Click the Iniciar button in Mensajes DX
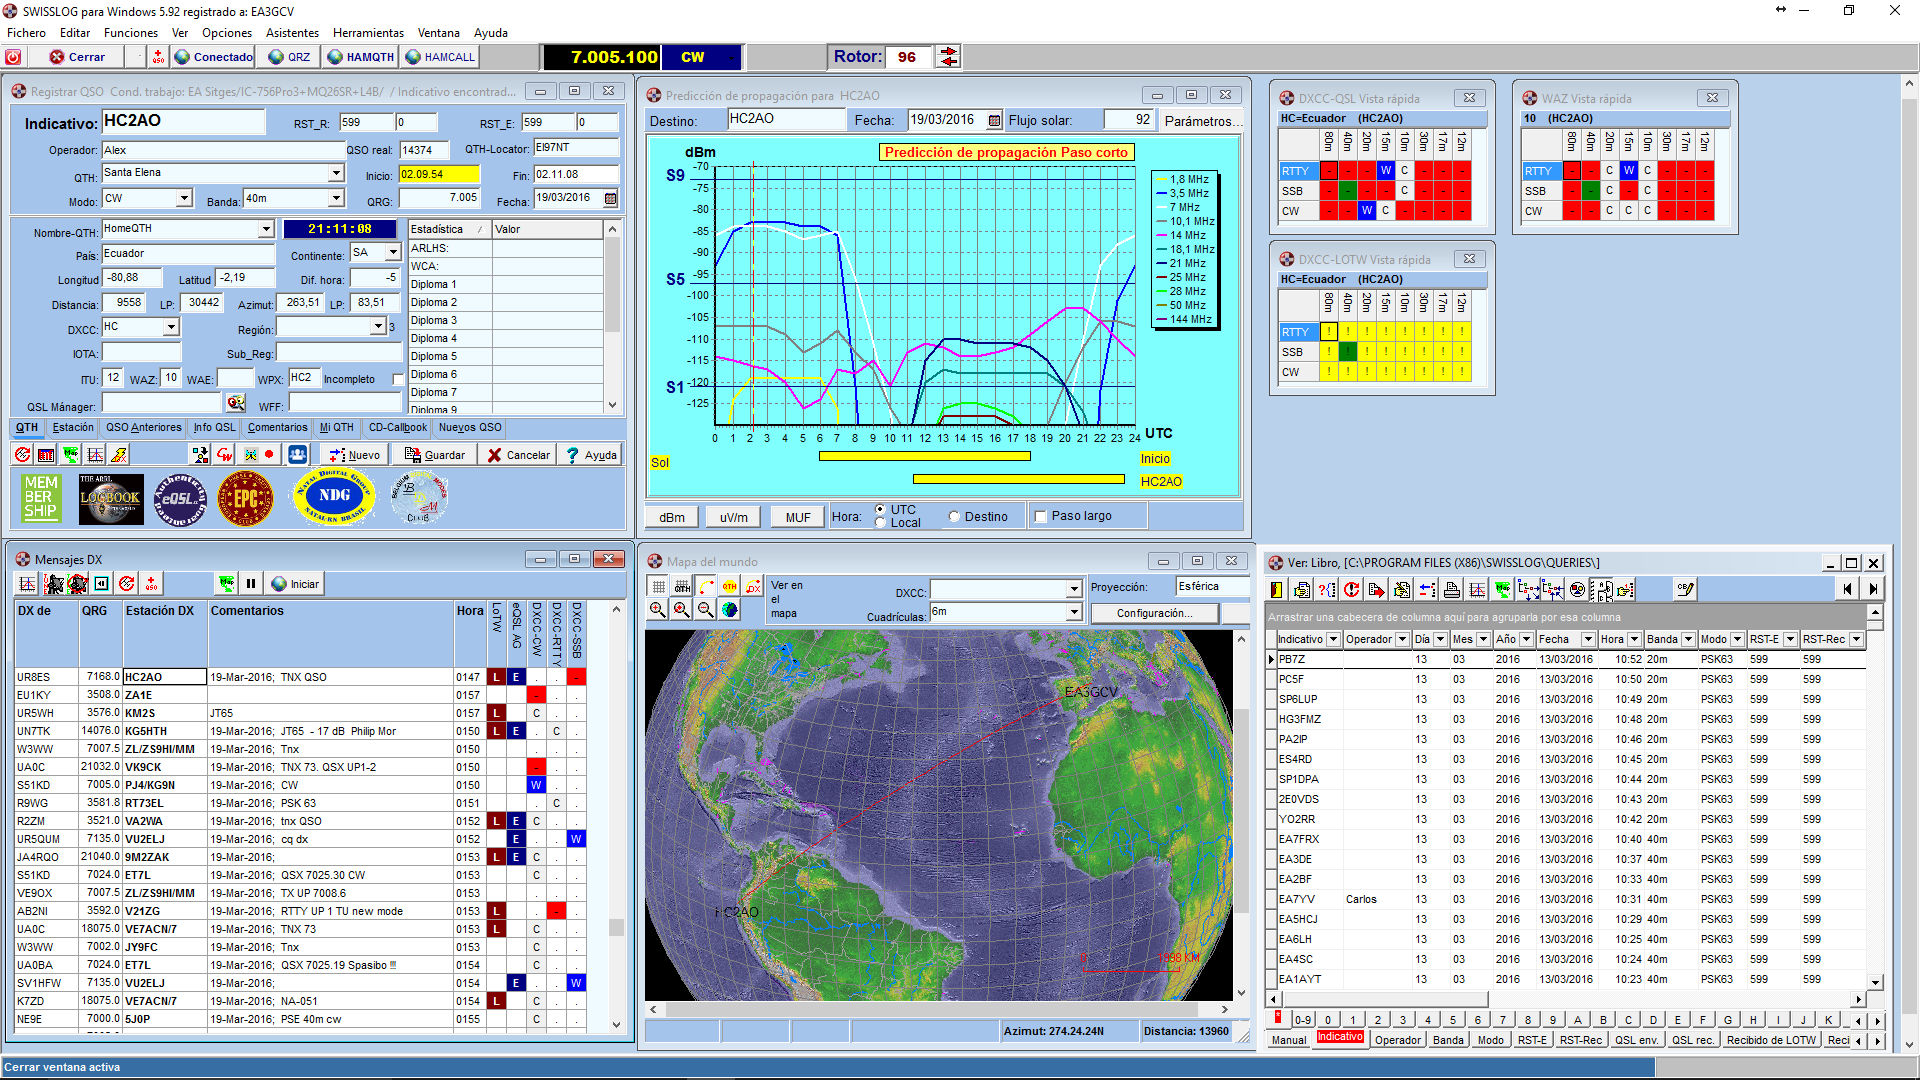Image resolution: width=1920 pixels, height=1080 pixels. click(295, 584)
